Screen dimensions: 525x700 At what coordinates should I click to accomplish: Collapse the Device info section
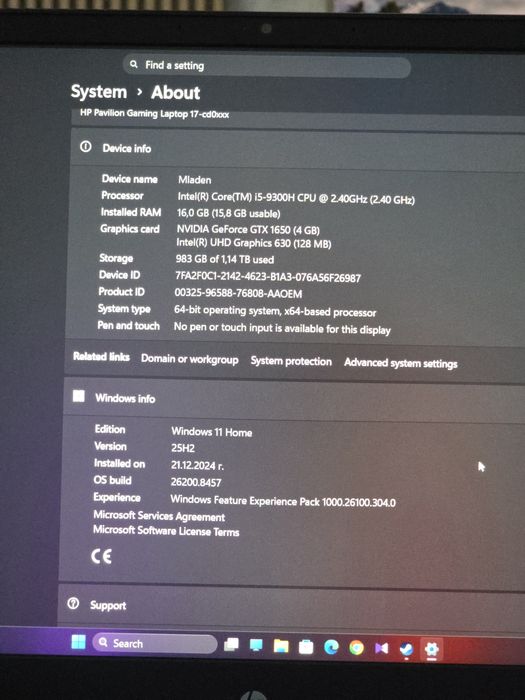tap(298, 148)
